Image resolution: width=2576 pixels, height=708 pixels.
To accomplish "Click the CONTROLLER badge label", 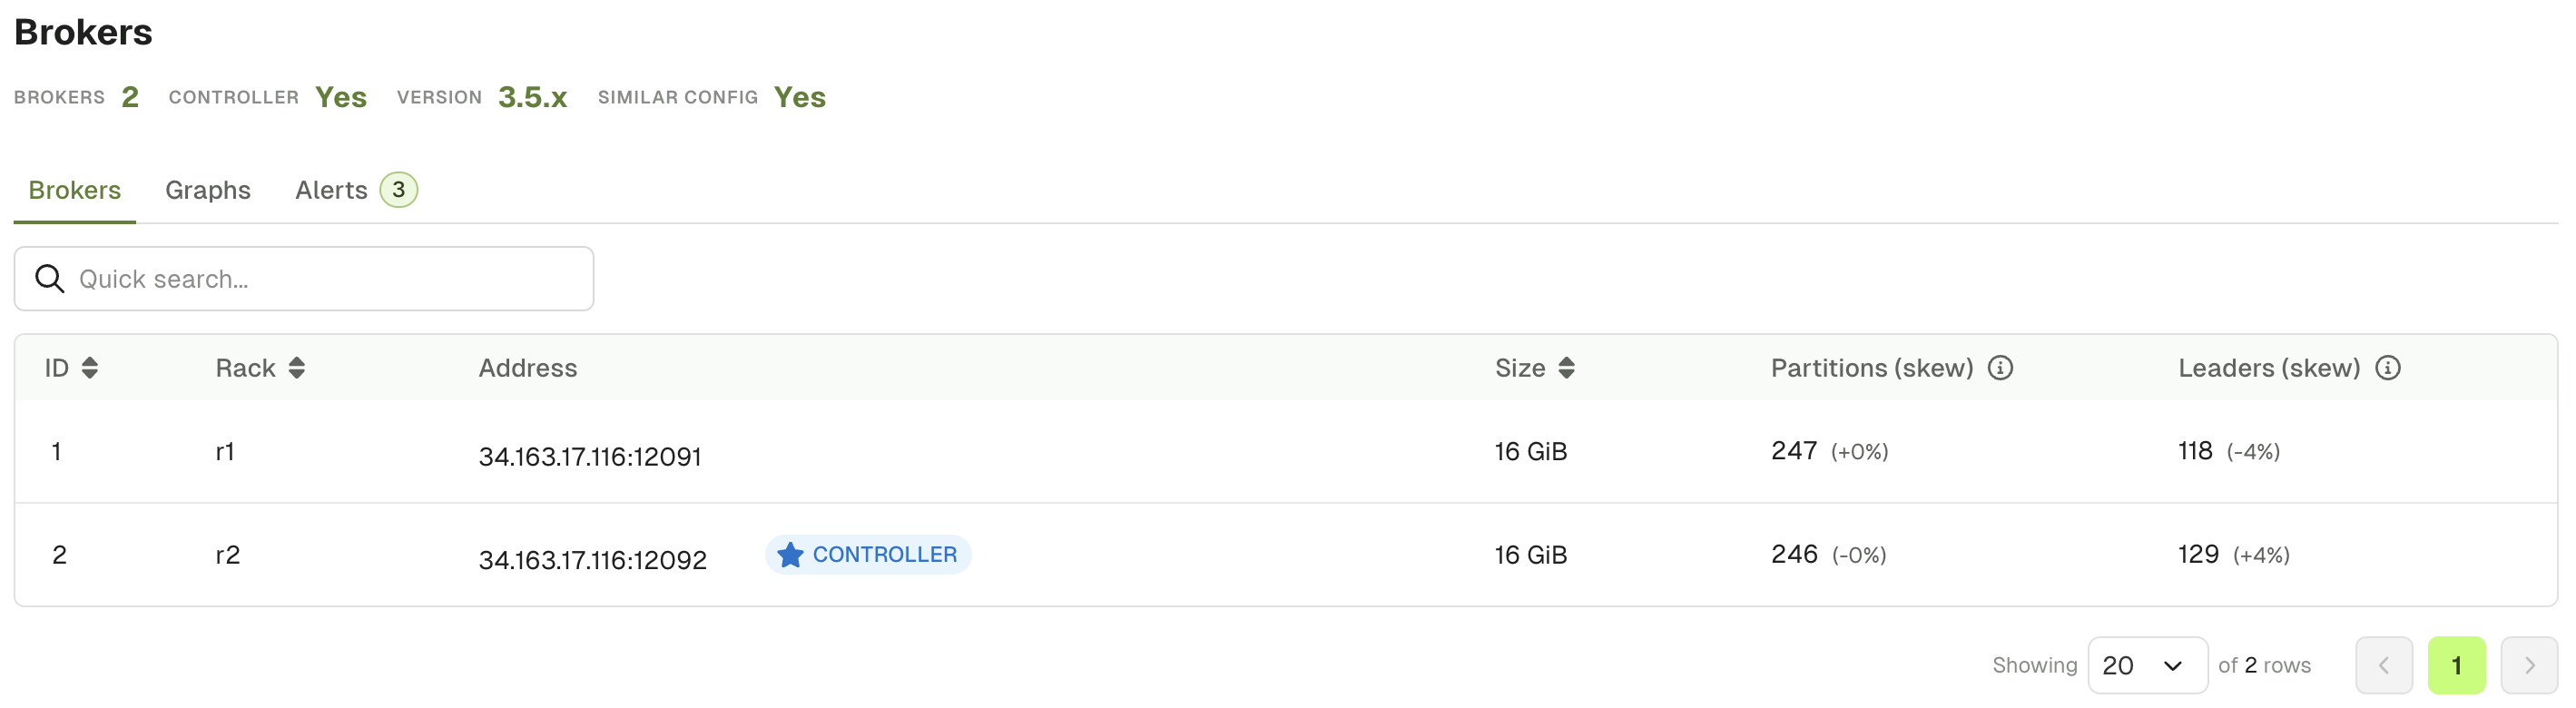I will pyautogui.click(x=884, y=554).
